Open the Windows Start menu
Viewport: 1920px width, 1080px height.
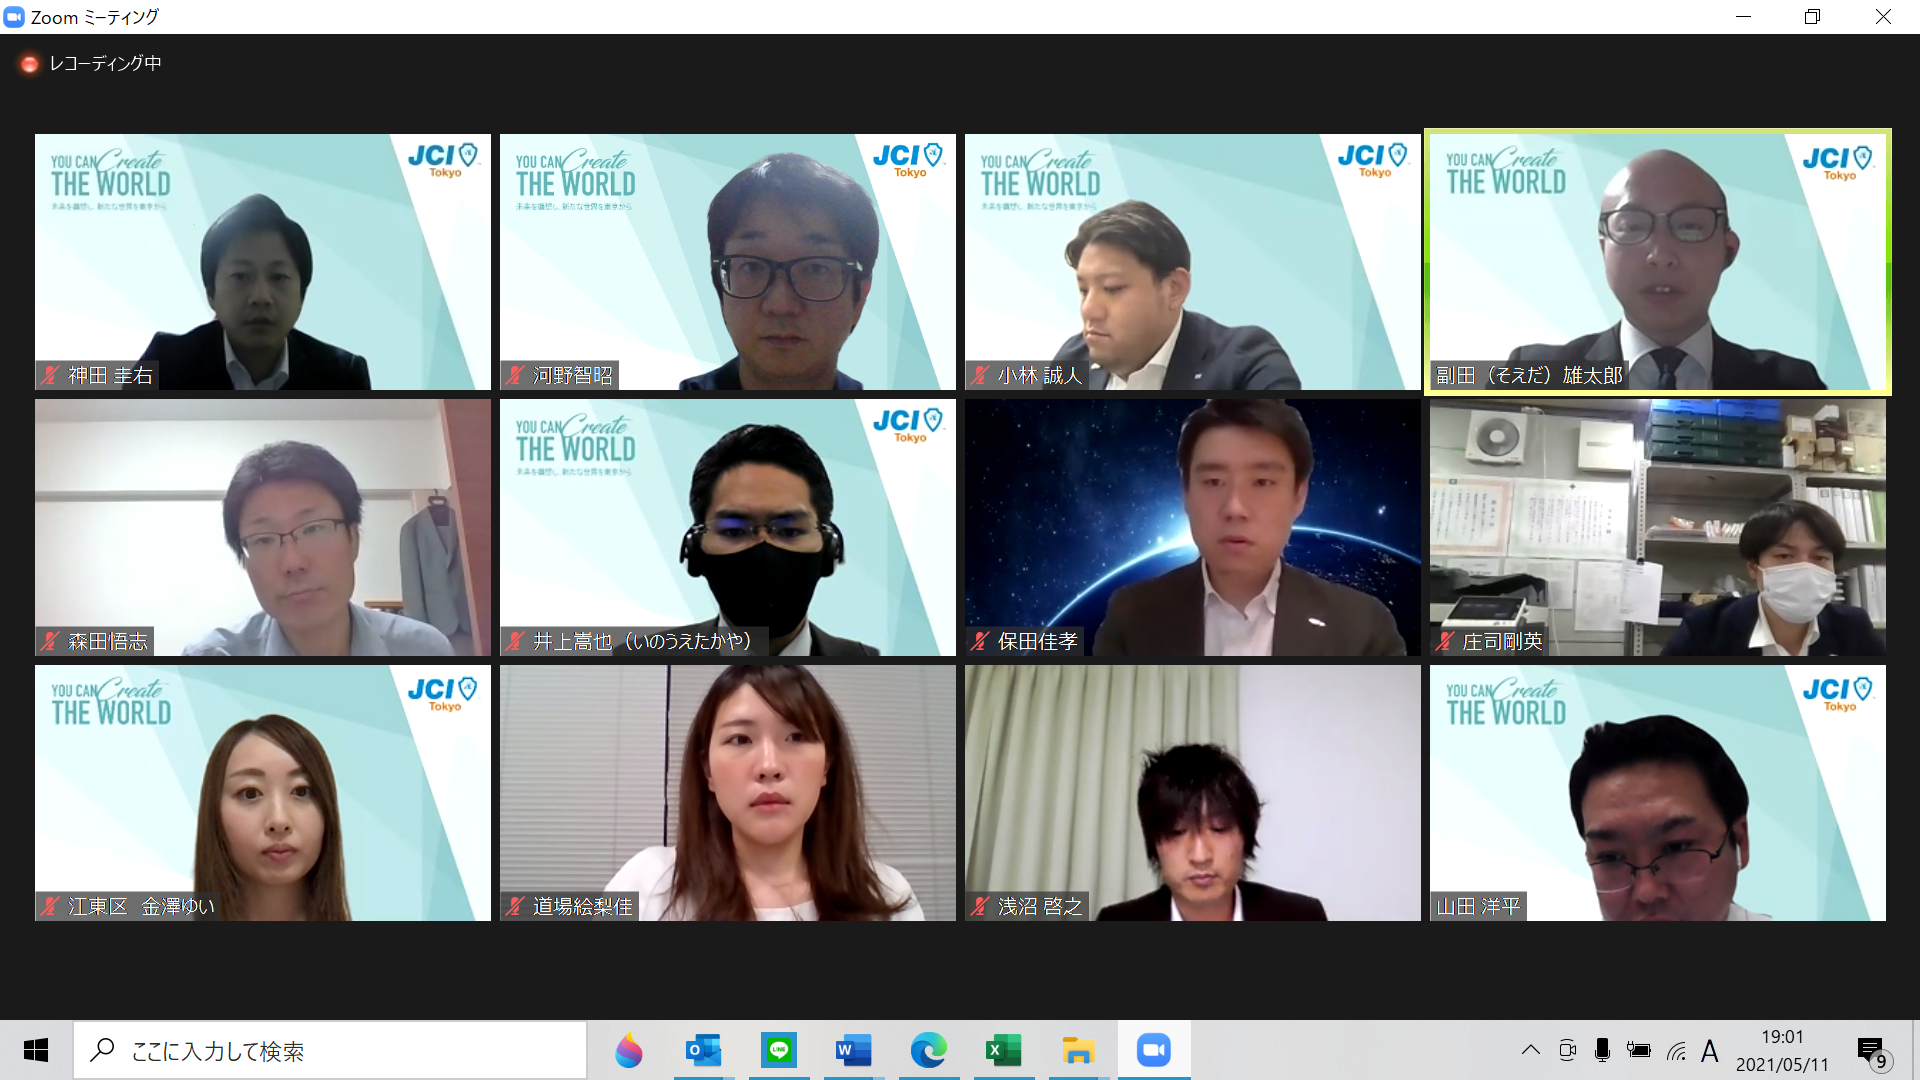(x=36, y=1050)
